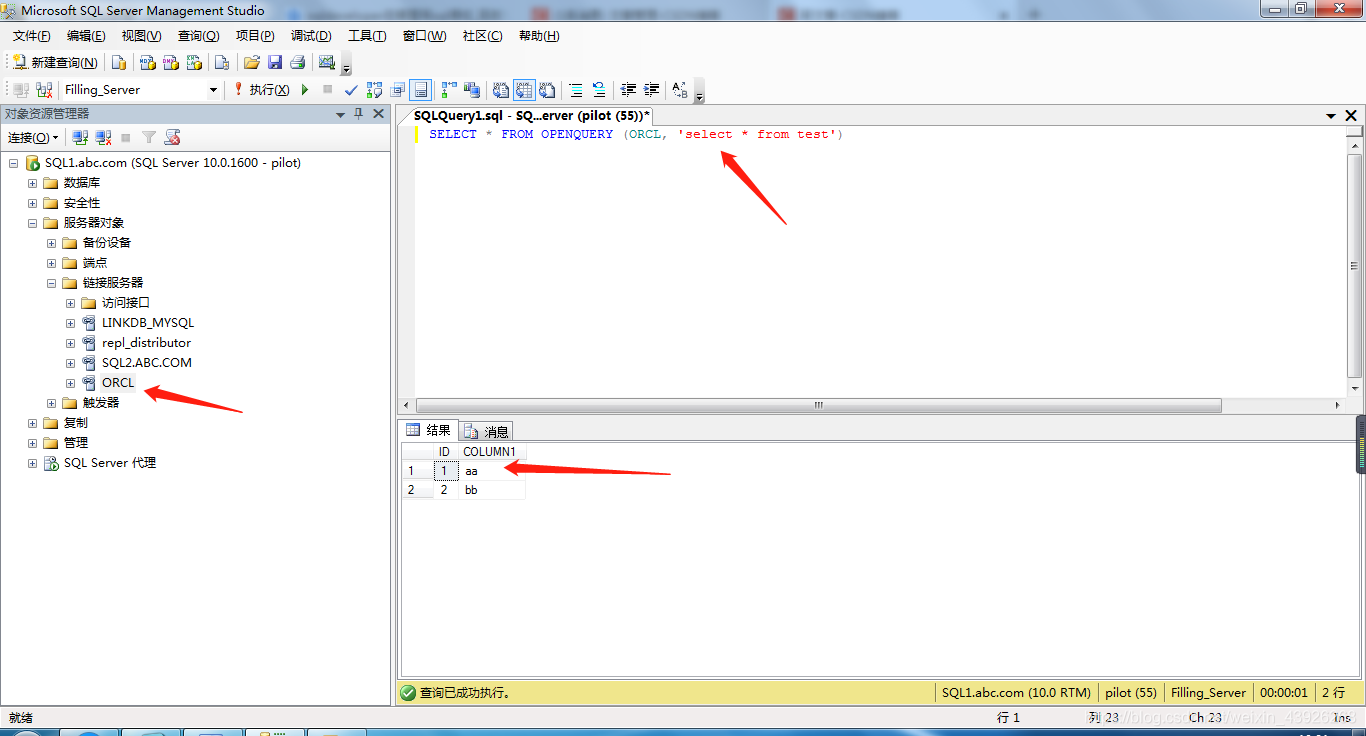Open the Query Options icon

pos(398,90)
